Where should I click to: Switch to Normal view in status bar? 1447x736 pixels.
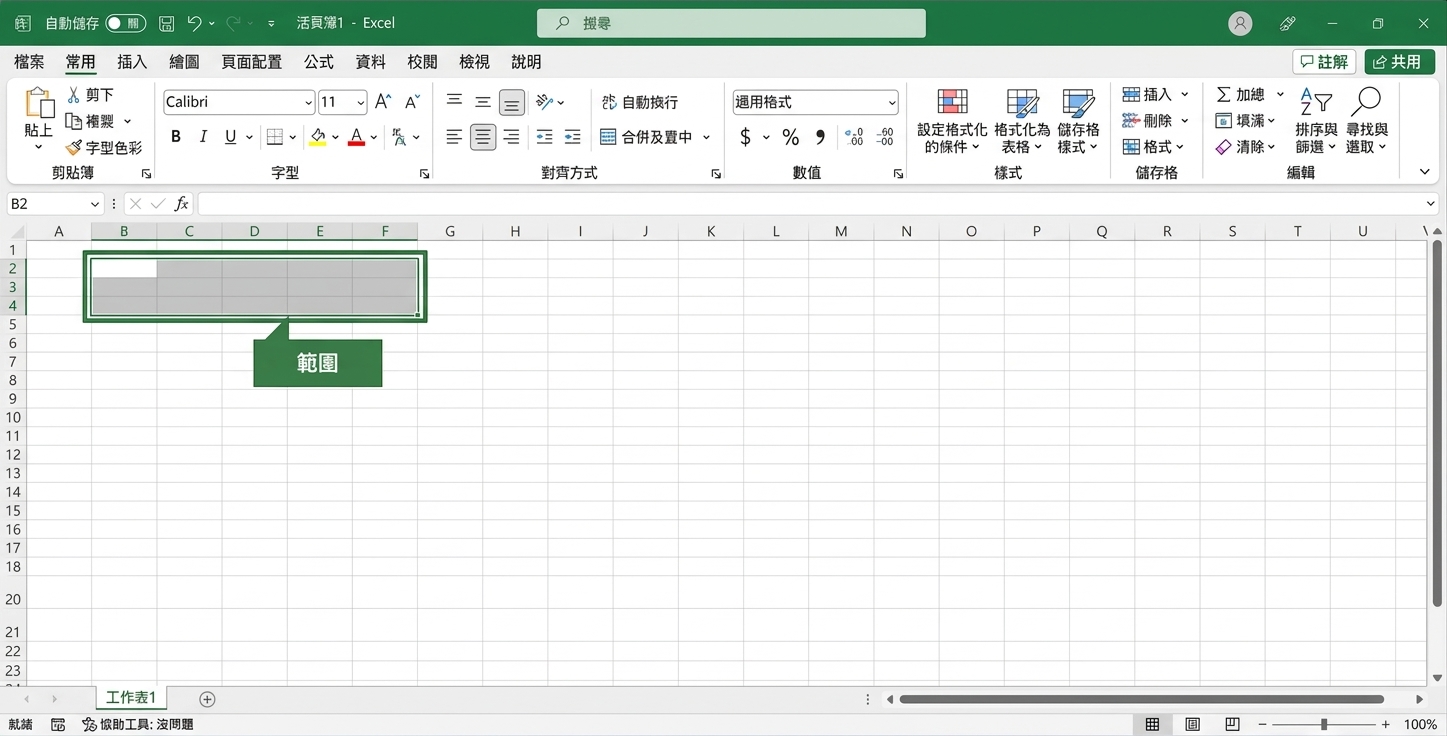pos(1153,724)
